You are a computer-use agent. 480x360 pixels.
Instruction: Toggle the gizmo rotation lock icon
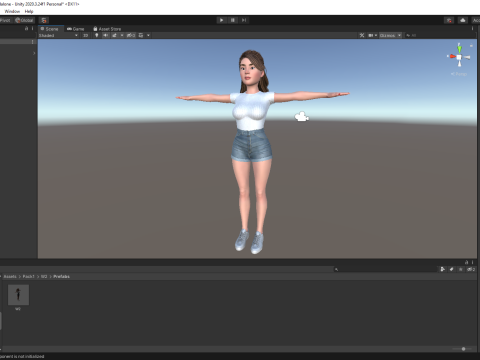[471, 45]
